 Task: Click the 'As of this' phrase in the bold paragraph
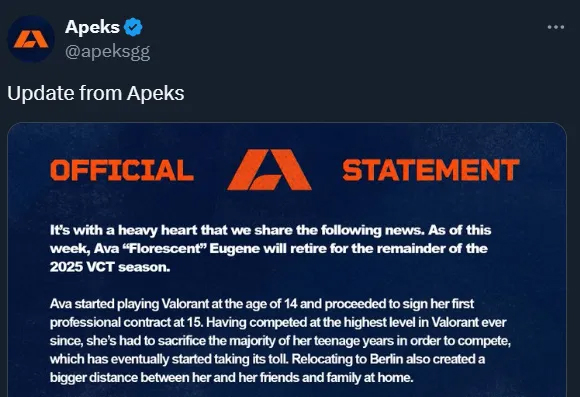pos(460,230)
